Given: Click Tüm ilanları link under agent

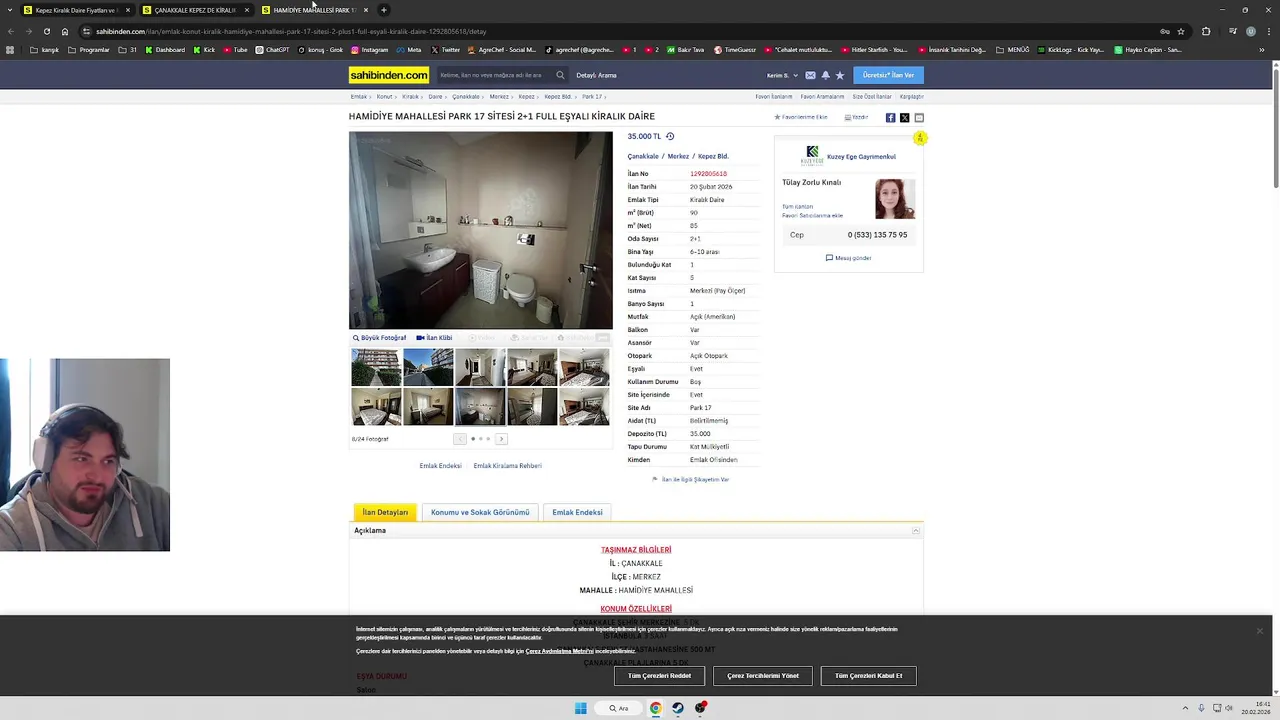Looking at the screenshot, I should [x=797, y=206].
